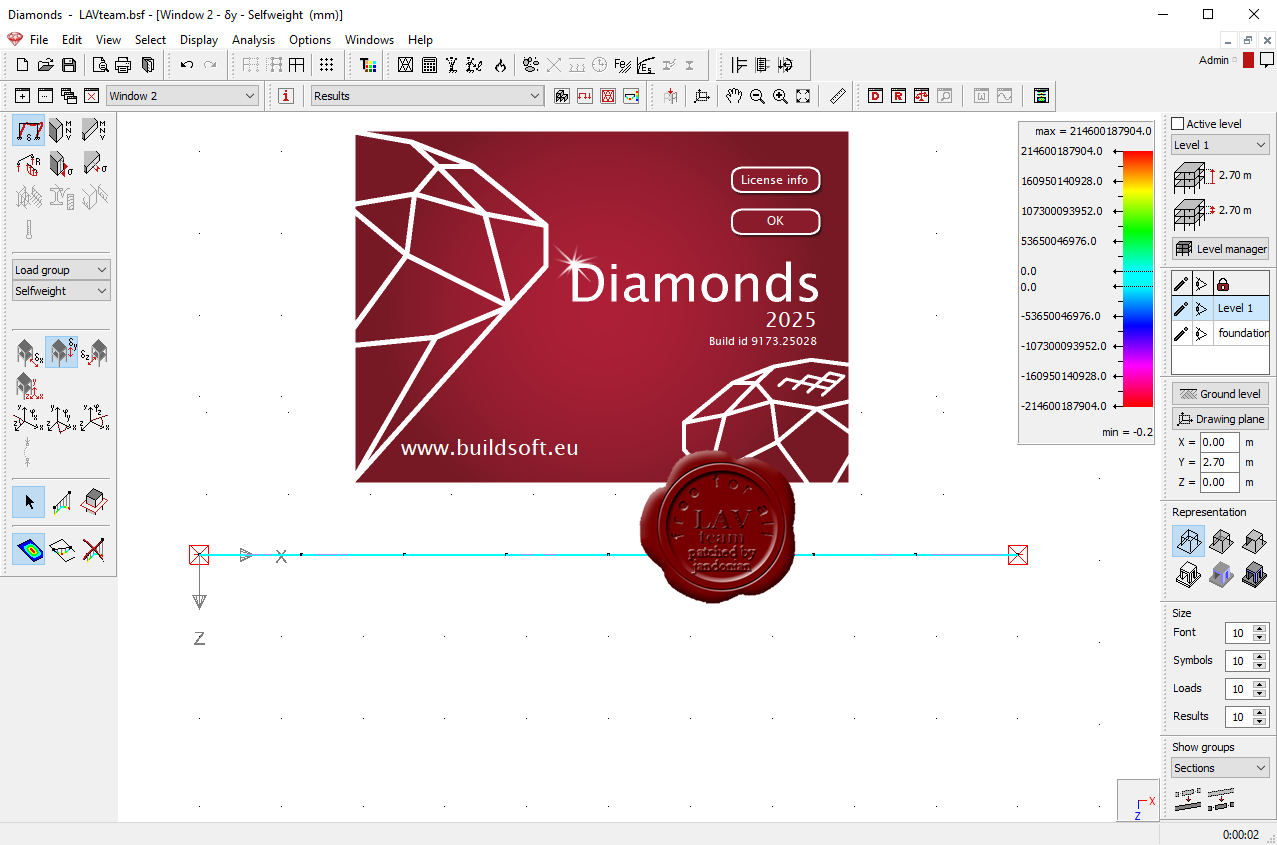Expand the Sections show-groups dropdown
The height and width of the screenshot is (845, 1277).
point(1220,768)
